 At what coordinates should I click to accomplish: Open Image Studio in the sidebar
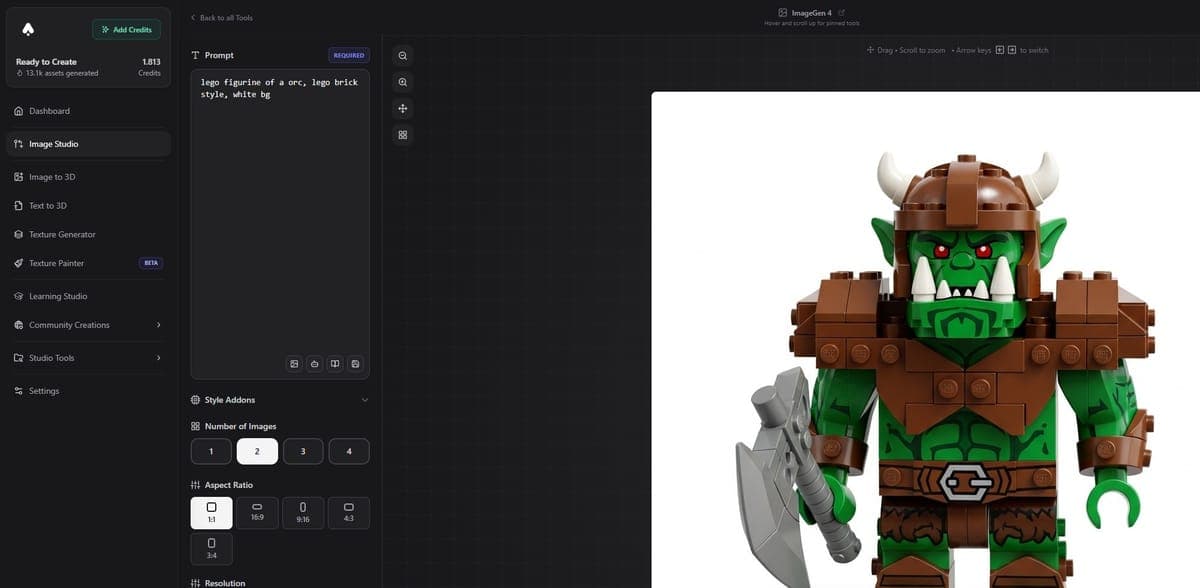pyautogui.click(x=88, y=144)
